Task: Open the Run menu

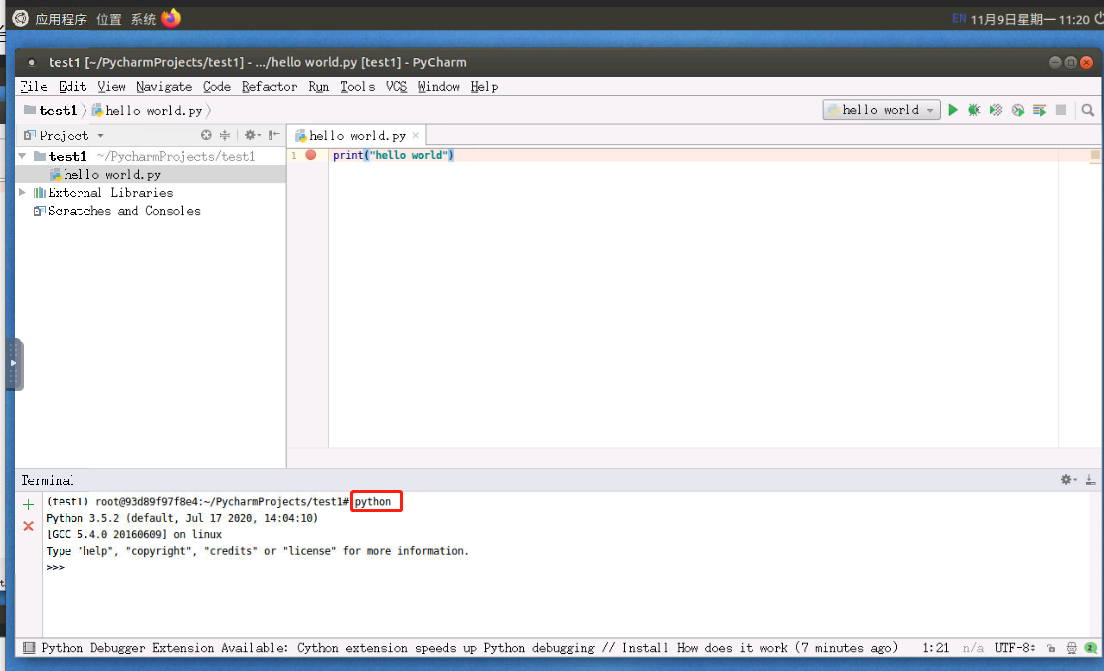Action: click(319, 87)
